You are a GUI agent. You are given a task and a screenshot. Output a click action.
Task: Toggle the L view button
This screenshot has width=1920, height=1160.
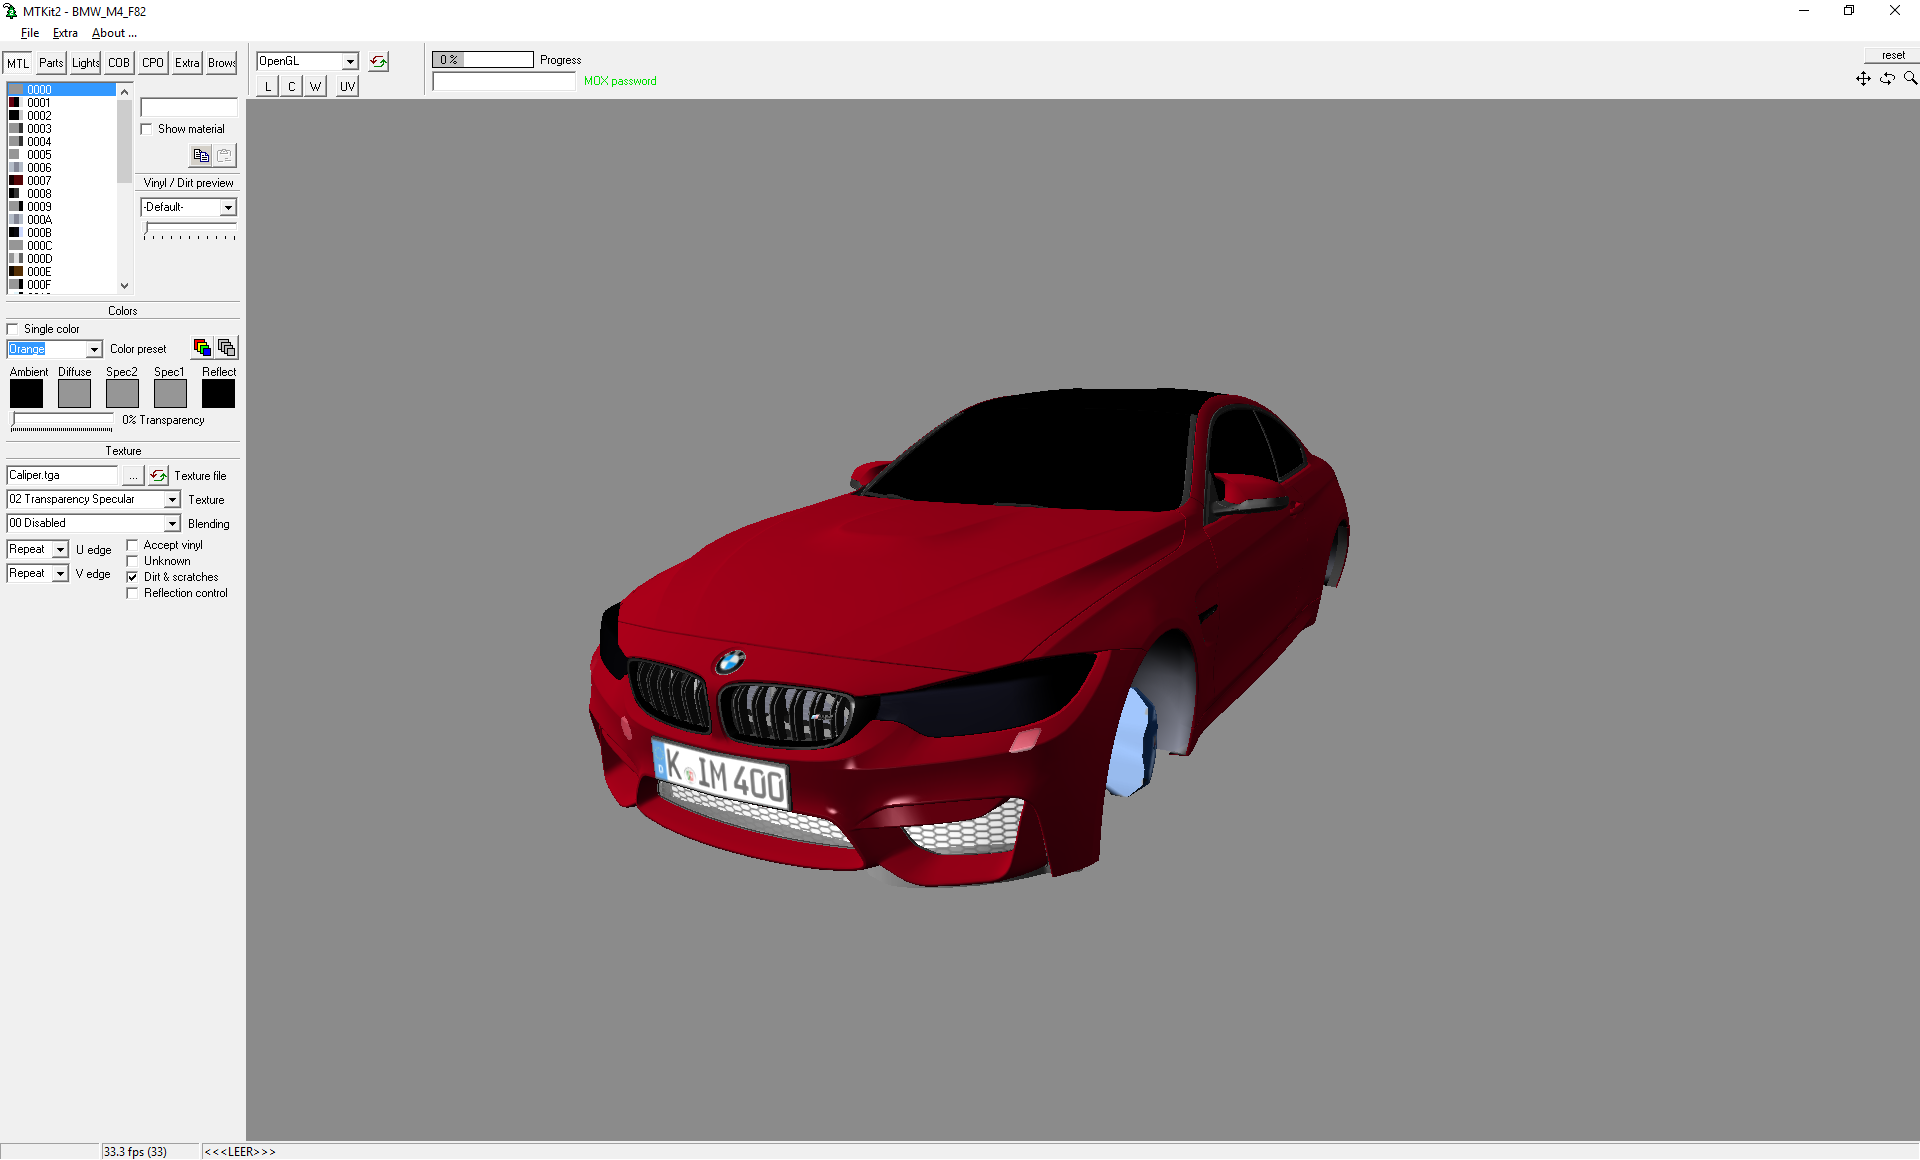click(x=268, y=87)
